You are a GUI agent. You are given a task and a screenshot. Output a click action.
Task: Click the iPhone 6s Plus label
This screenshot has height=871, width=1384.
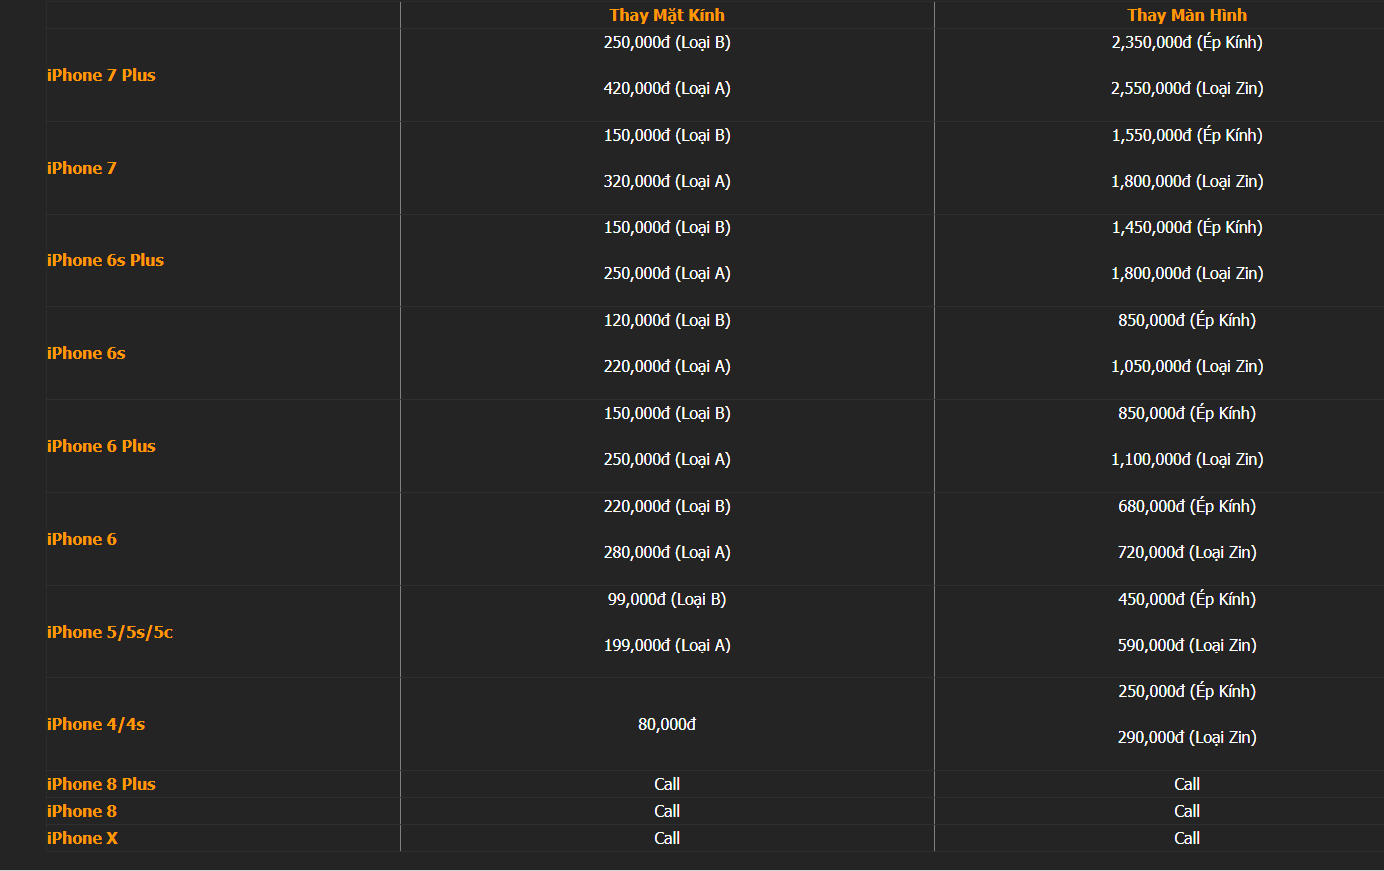(105, 260)
